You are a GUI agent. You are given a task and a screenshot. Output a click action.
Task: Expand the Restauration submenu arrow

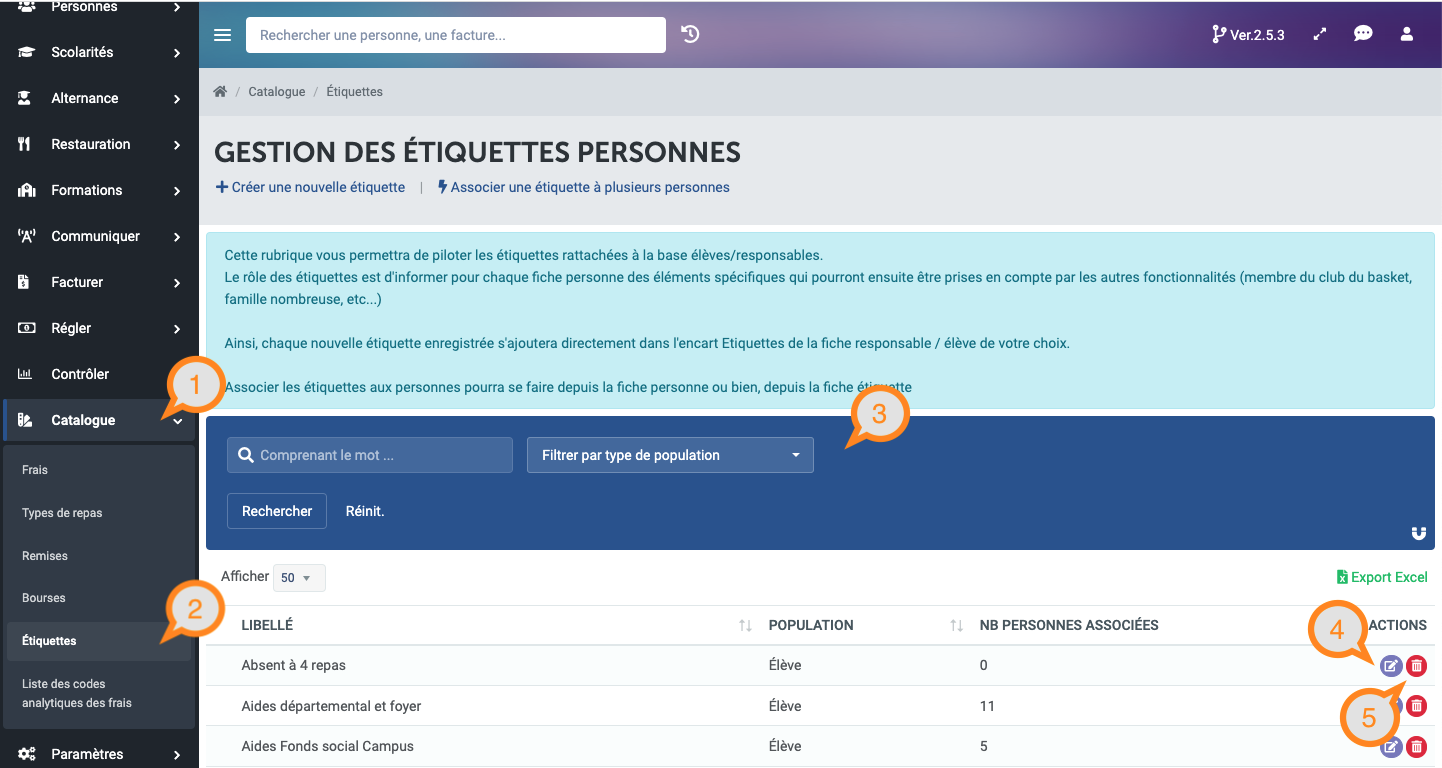pos(177,145)
